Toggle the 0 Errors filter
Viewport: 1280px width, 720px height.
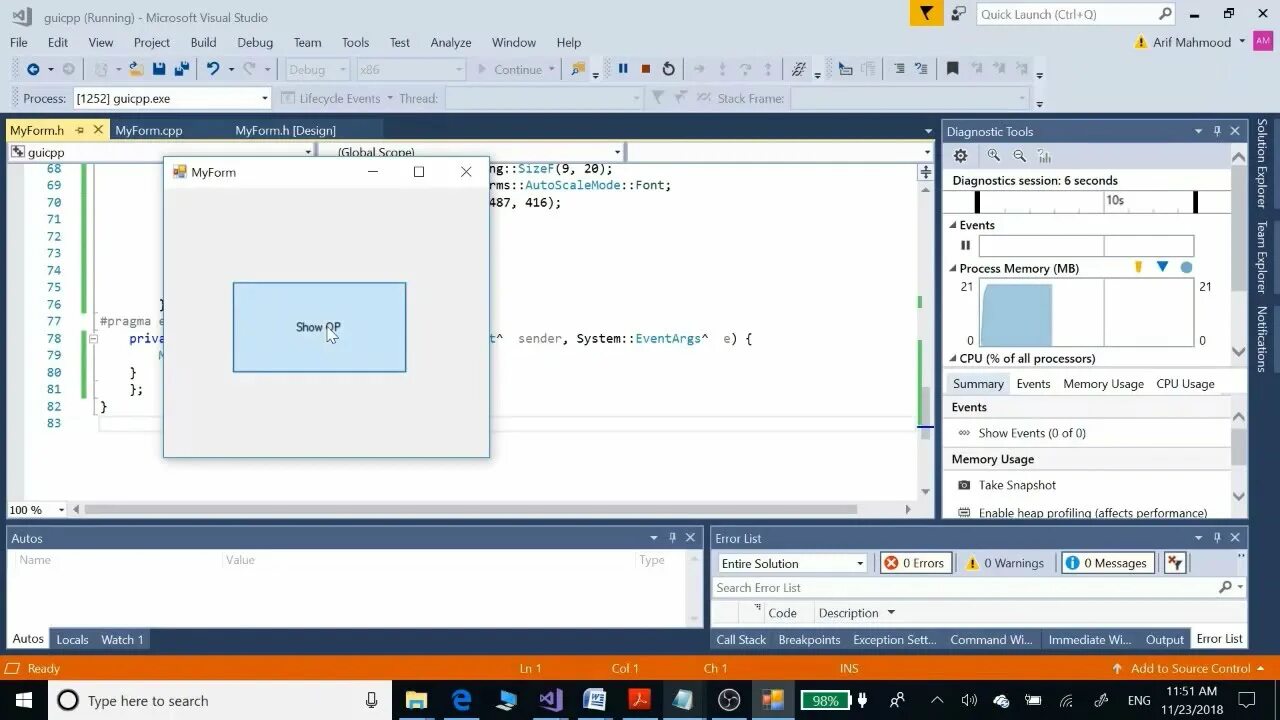coord(915,563)
